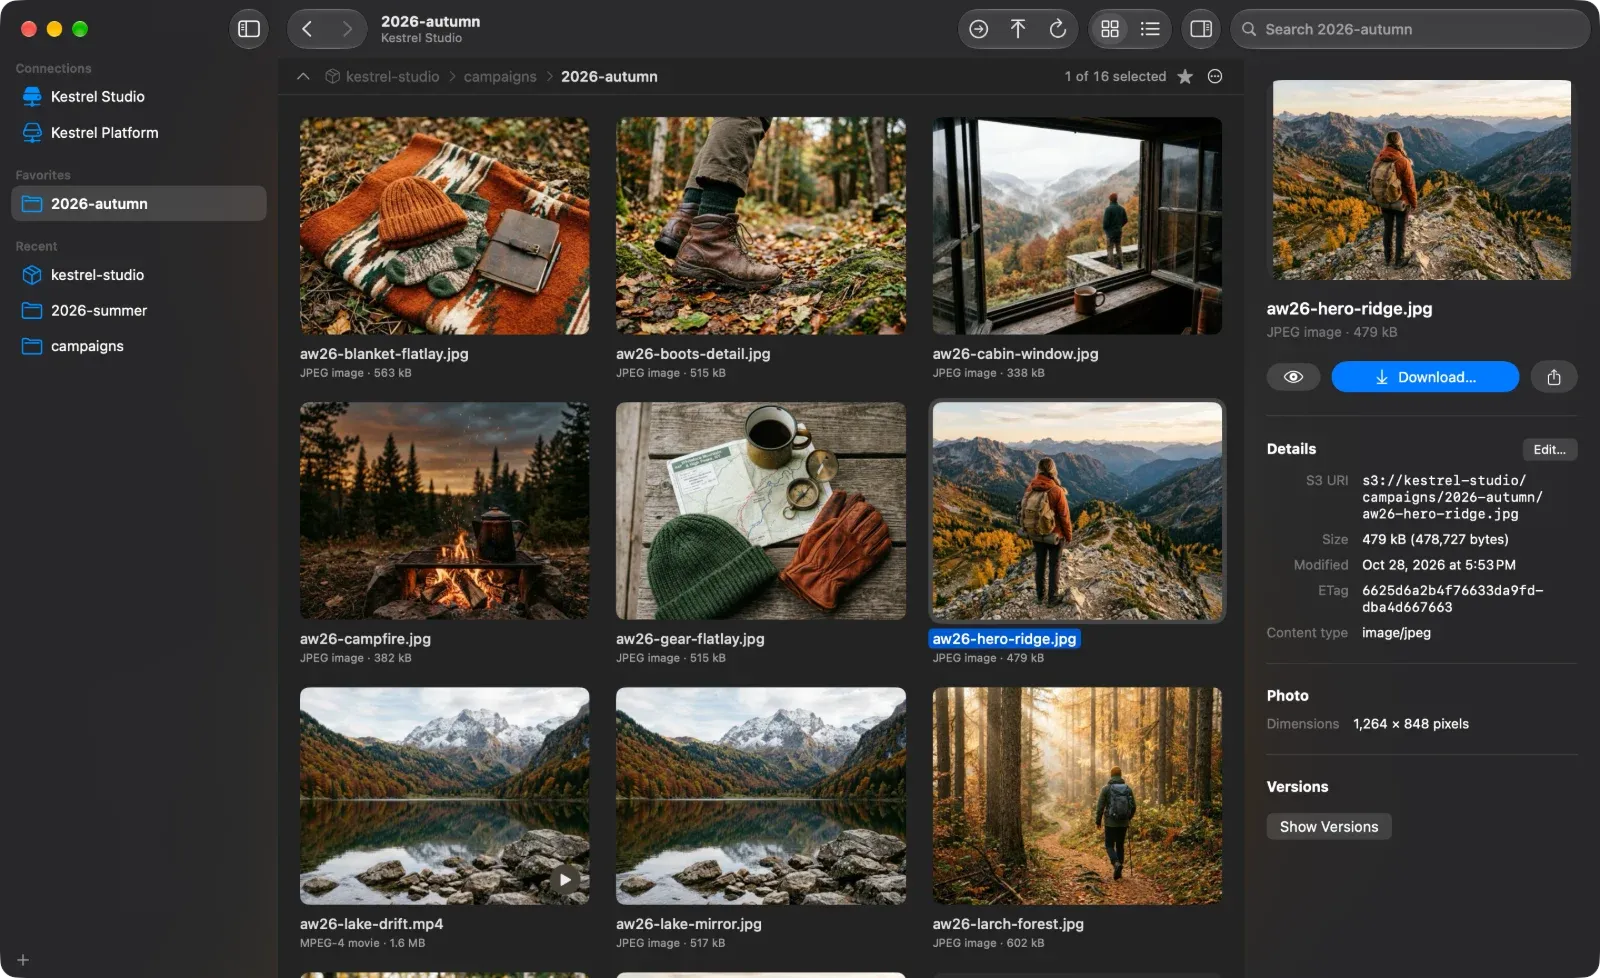The width and height of the screenshot is (1600, 978).
Task: Select the aw26-cabin-window.jpg thumbnail
Action: pyautogui.click(x=1077, y=226)
